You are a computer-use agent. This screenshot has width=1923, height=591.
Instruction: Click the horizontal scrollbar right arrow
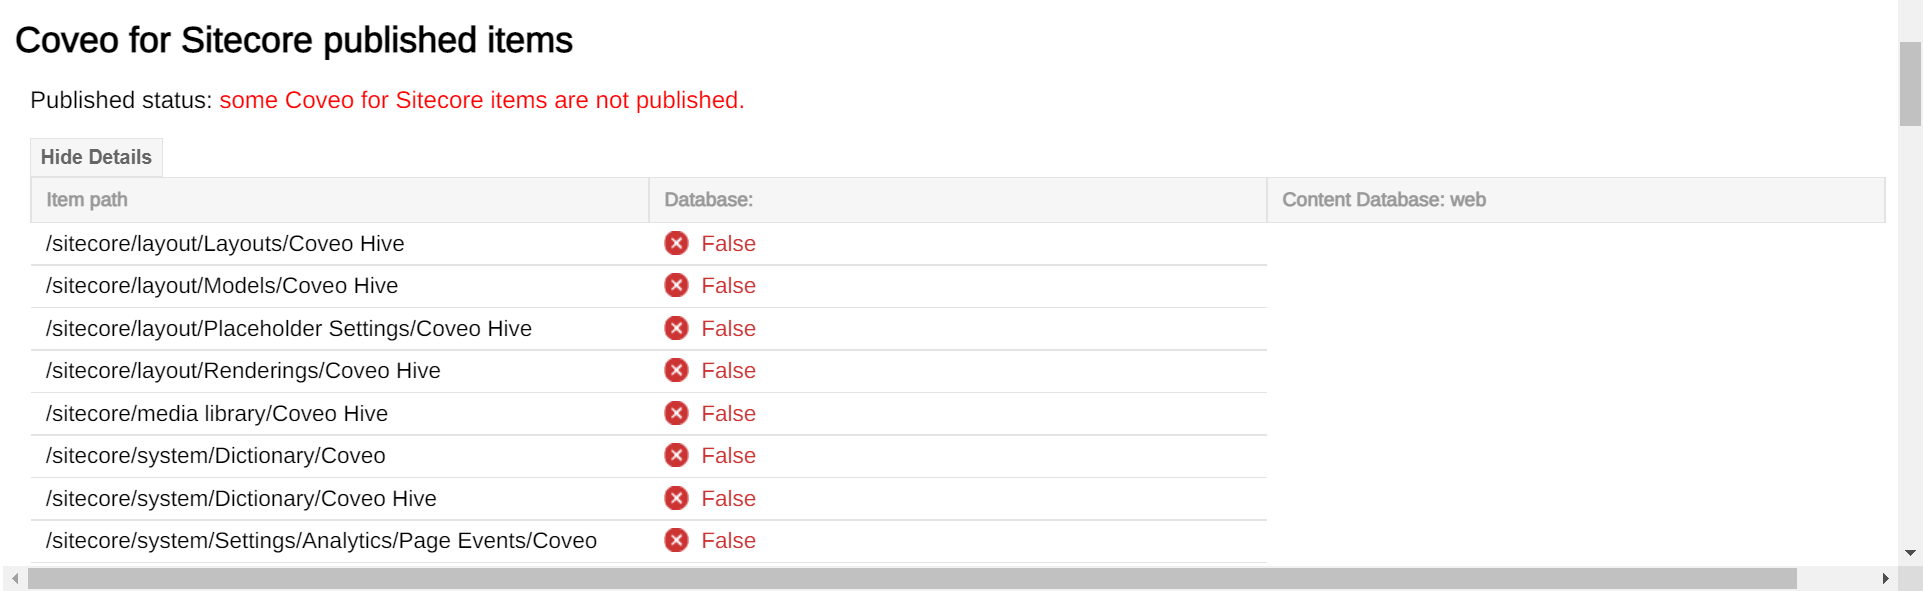tap(1885, 579)
